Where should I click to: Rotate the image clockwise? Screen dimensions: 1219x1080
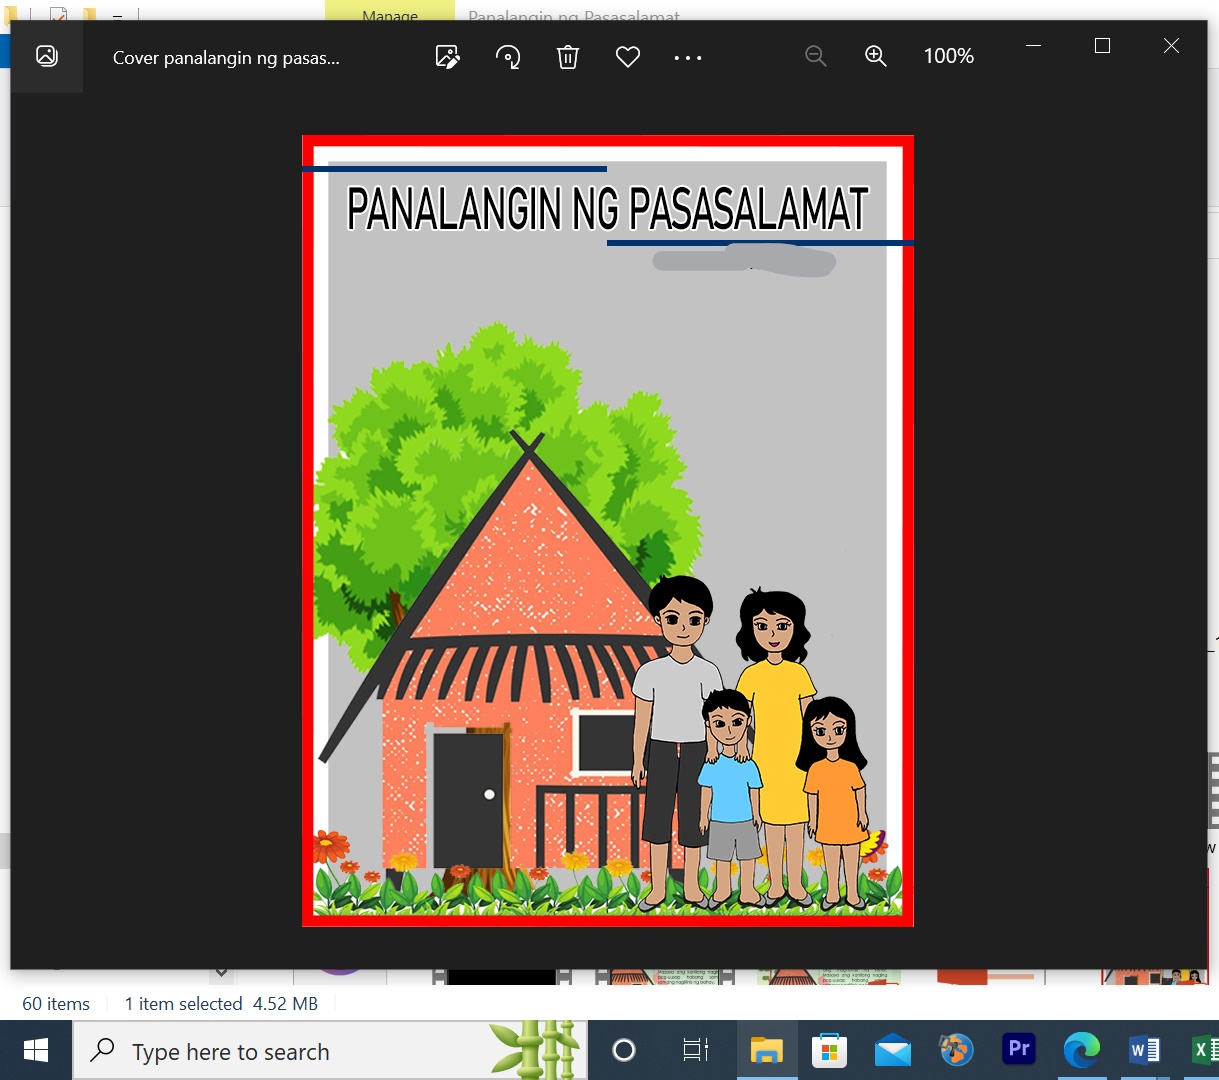coord(508,57)
